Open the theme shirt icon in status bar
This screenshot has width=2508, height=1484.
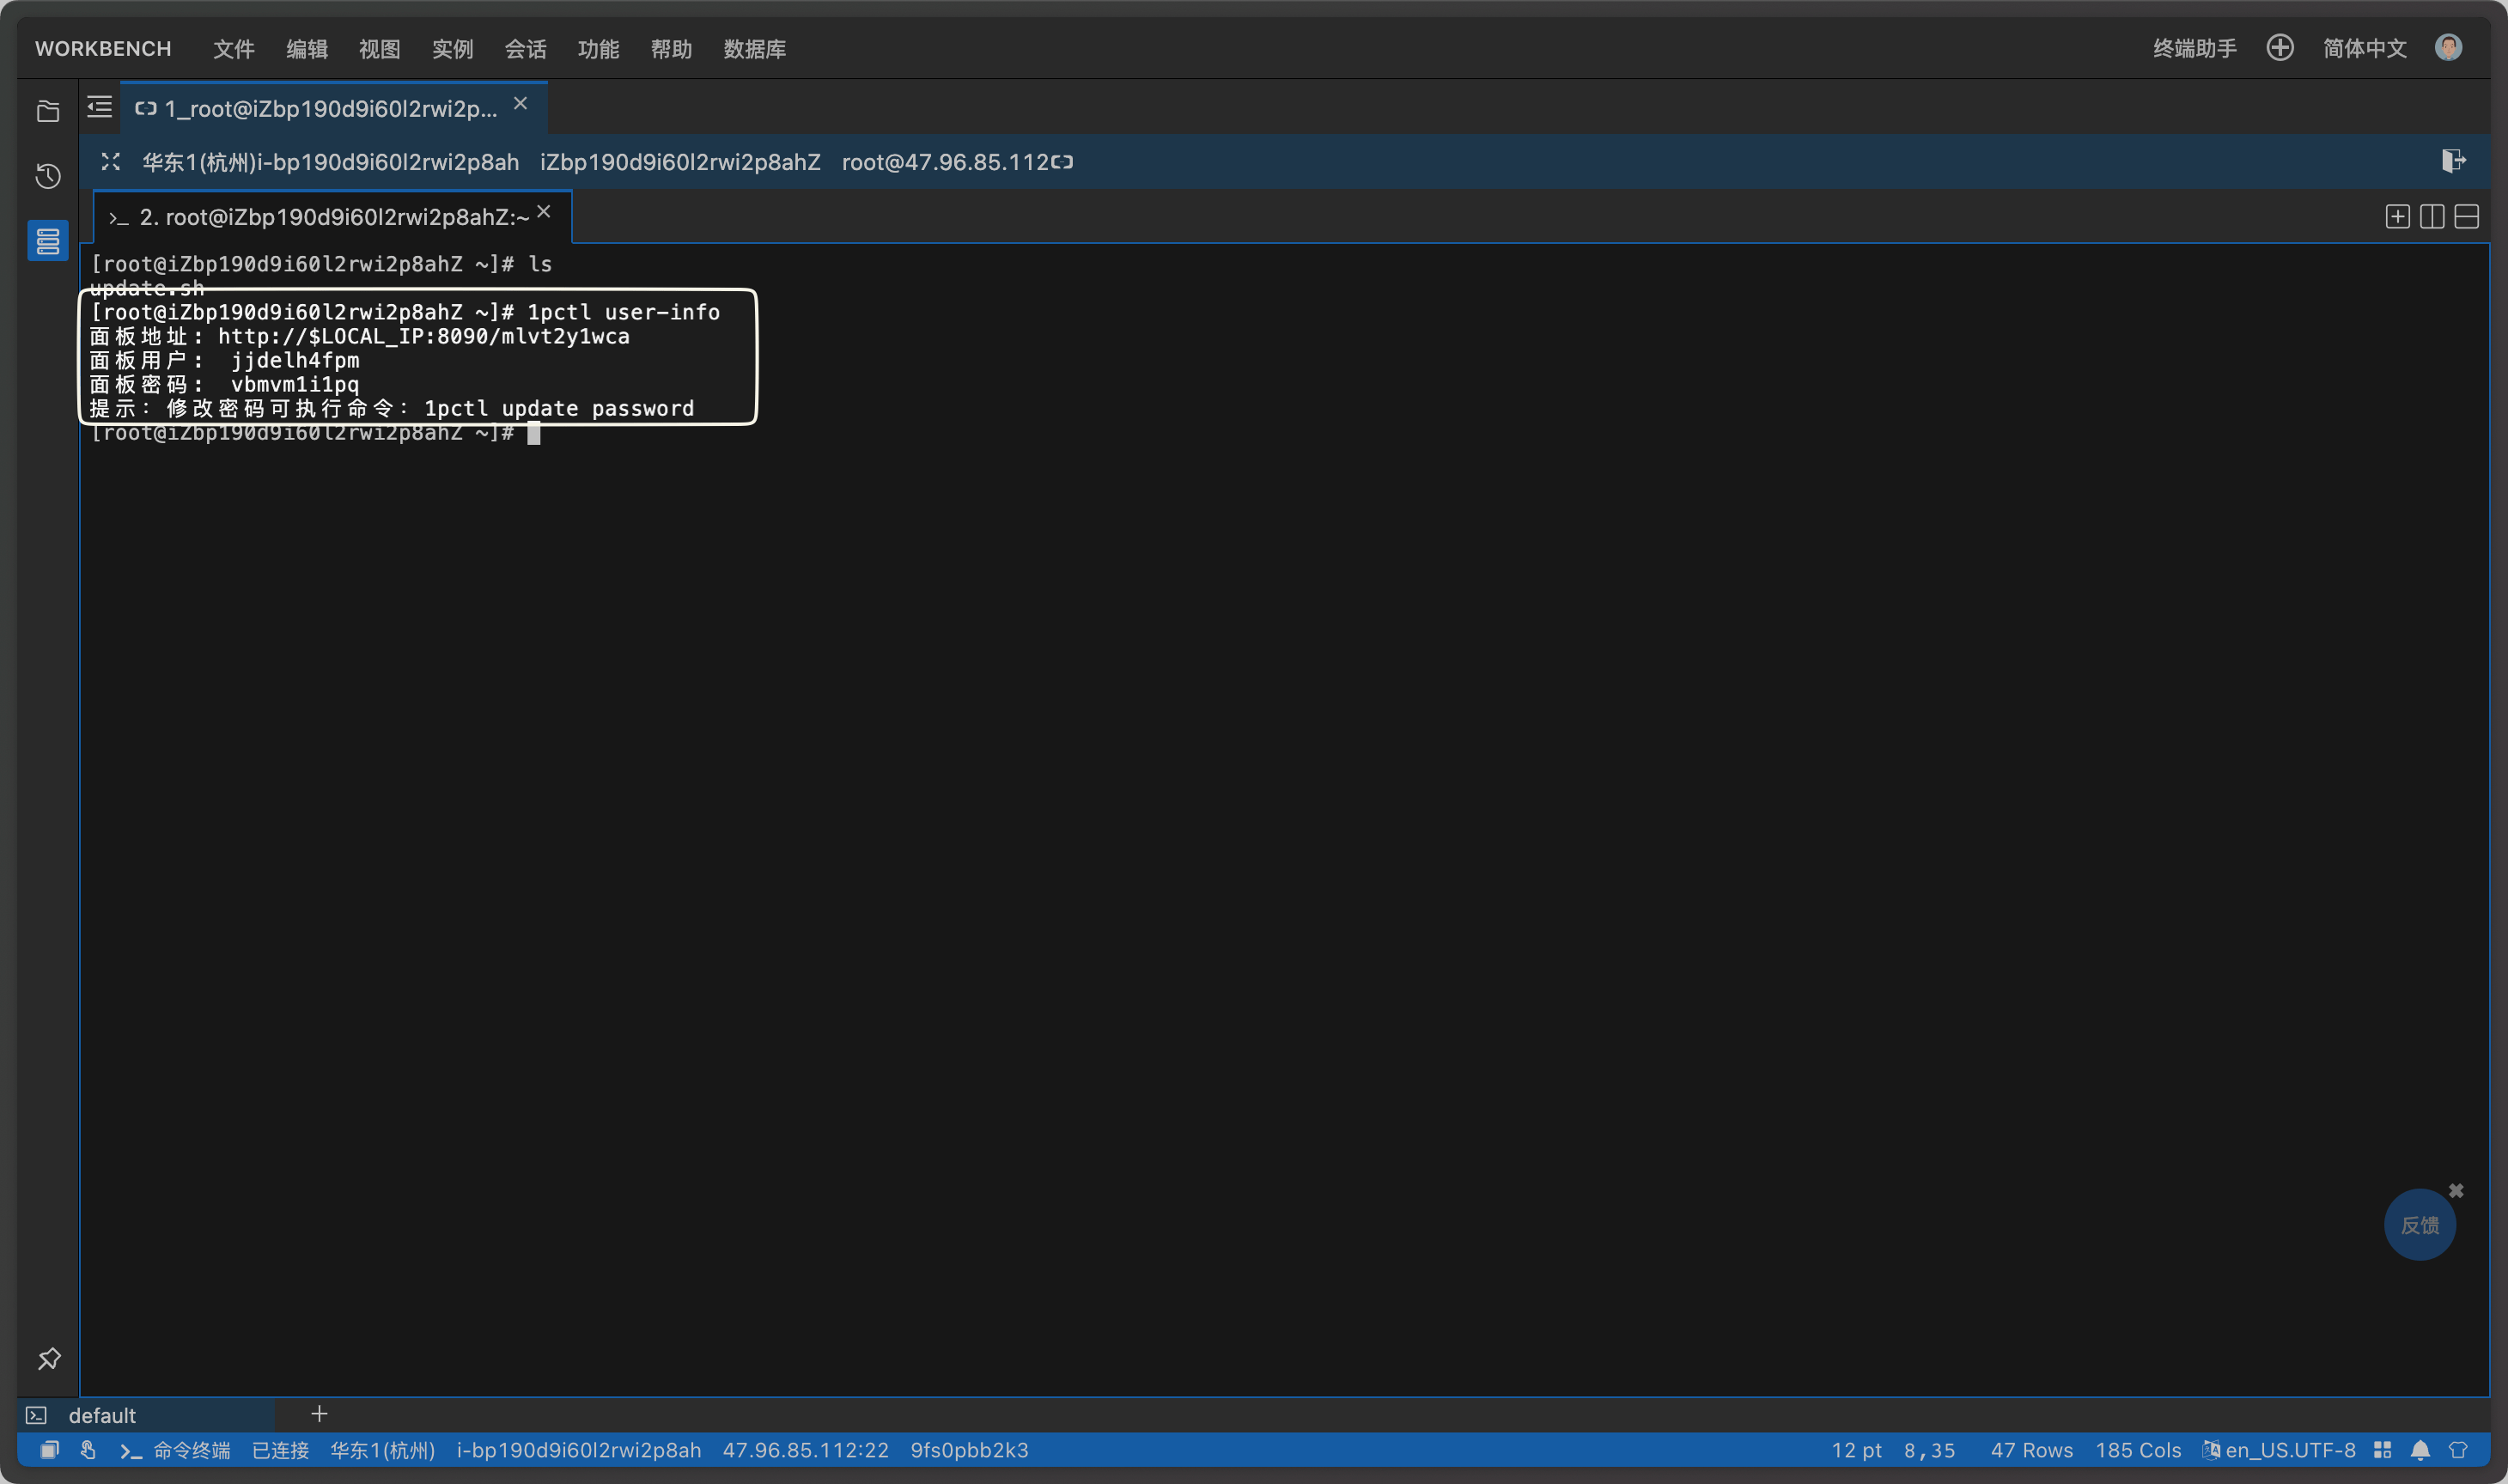coord(2457,1450)
